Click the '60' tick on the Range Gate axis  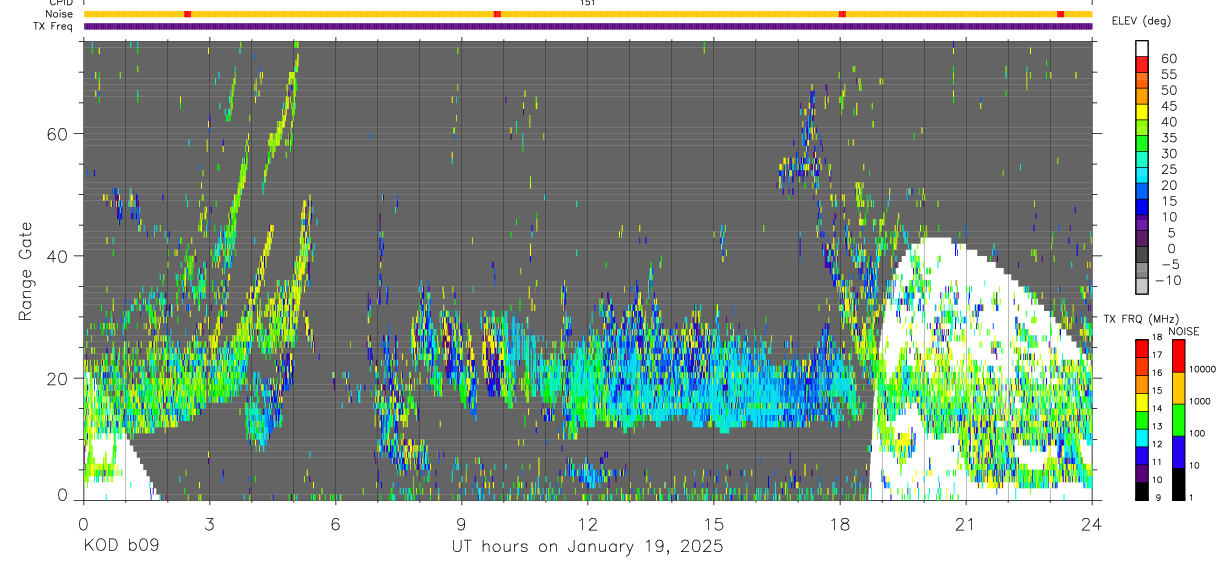click(59, 134)
